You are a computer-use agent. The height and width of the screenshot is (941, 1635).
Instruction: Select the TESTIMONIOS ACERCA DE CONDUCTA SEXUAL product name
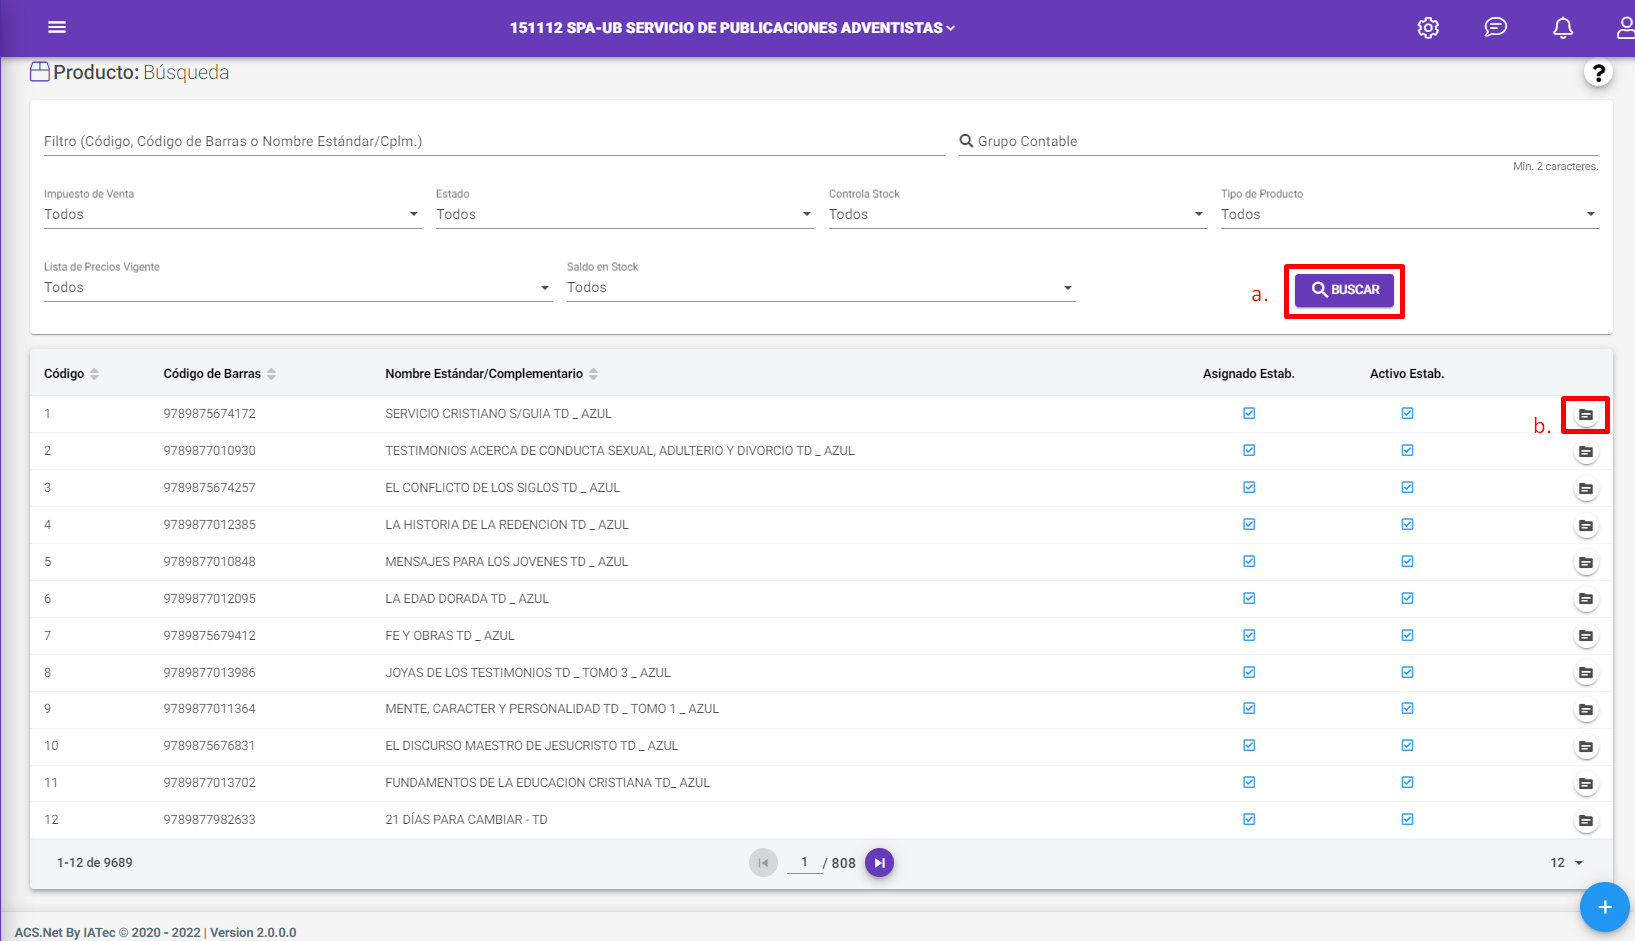pyautogui.click(x=620, y=451)
